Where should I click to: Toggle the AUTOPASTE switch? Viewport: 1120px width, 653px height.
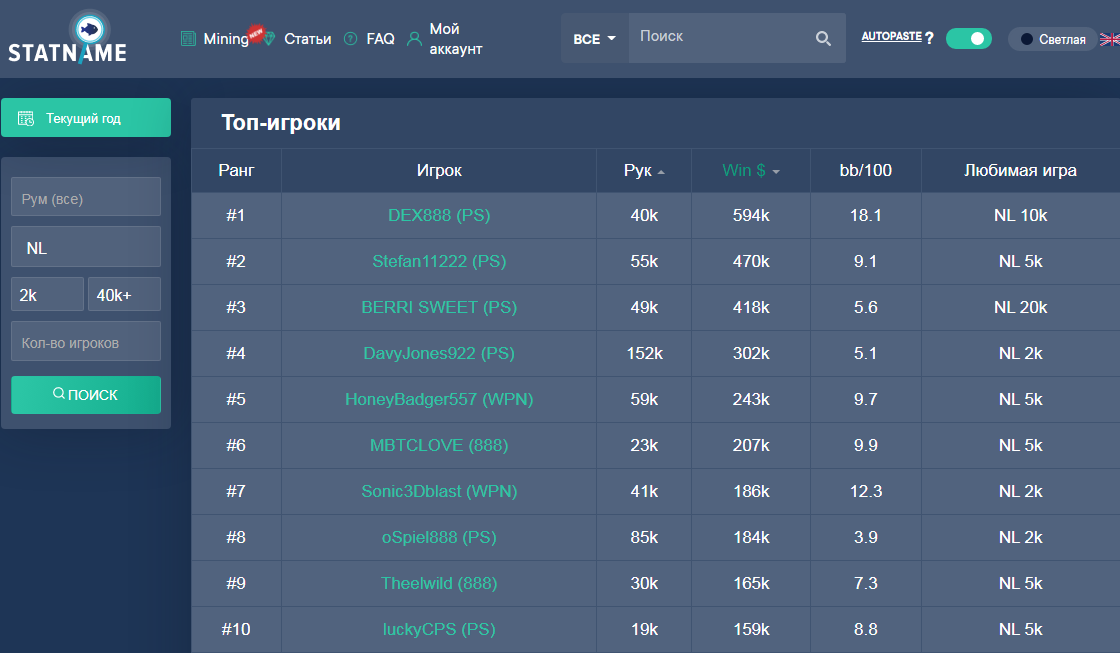(968, 39)
